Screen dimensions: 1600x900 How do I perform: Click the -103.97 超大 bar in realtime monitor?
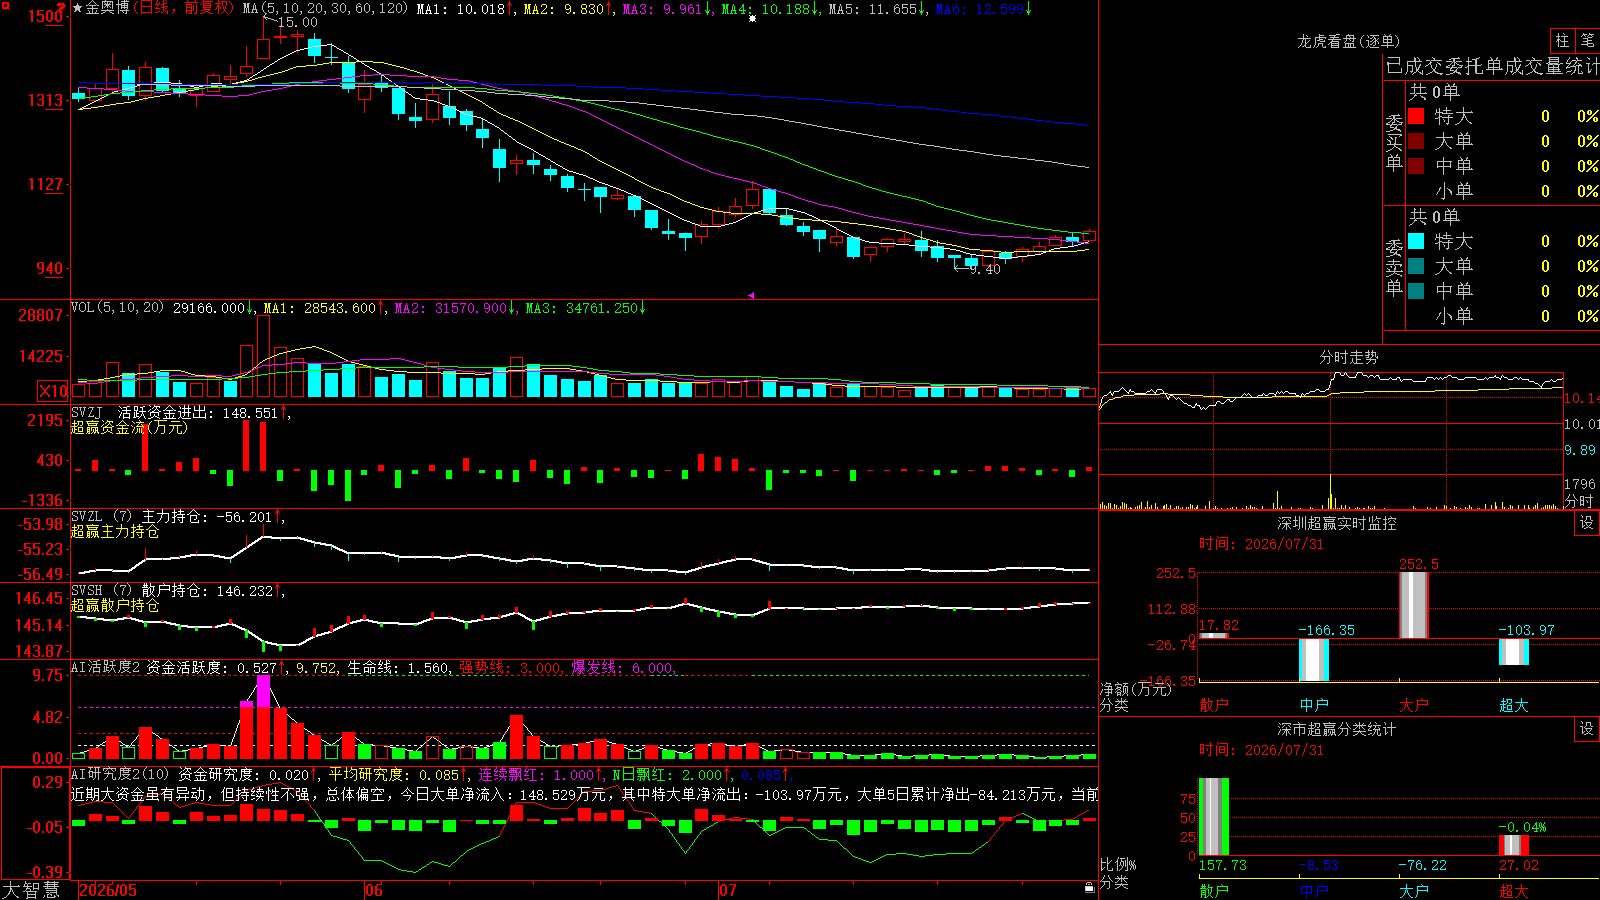coord(1514,652)
